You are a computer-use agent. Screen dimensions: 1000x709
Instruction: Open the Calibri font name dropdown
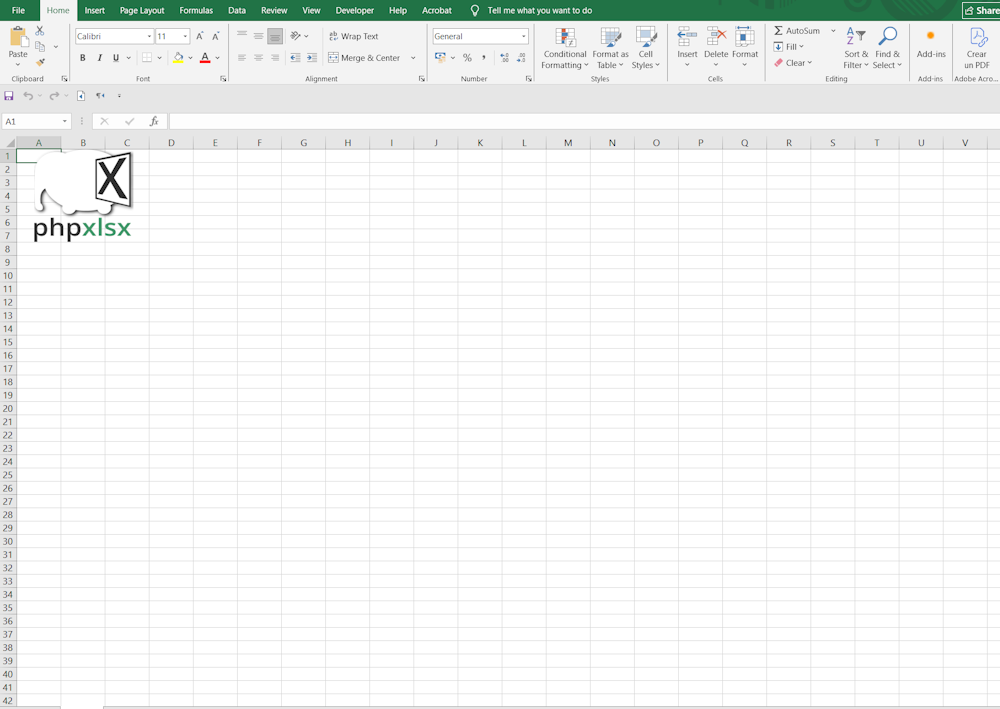click(x=148, y=37)
